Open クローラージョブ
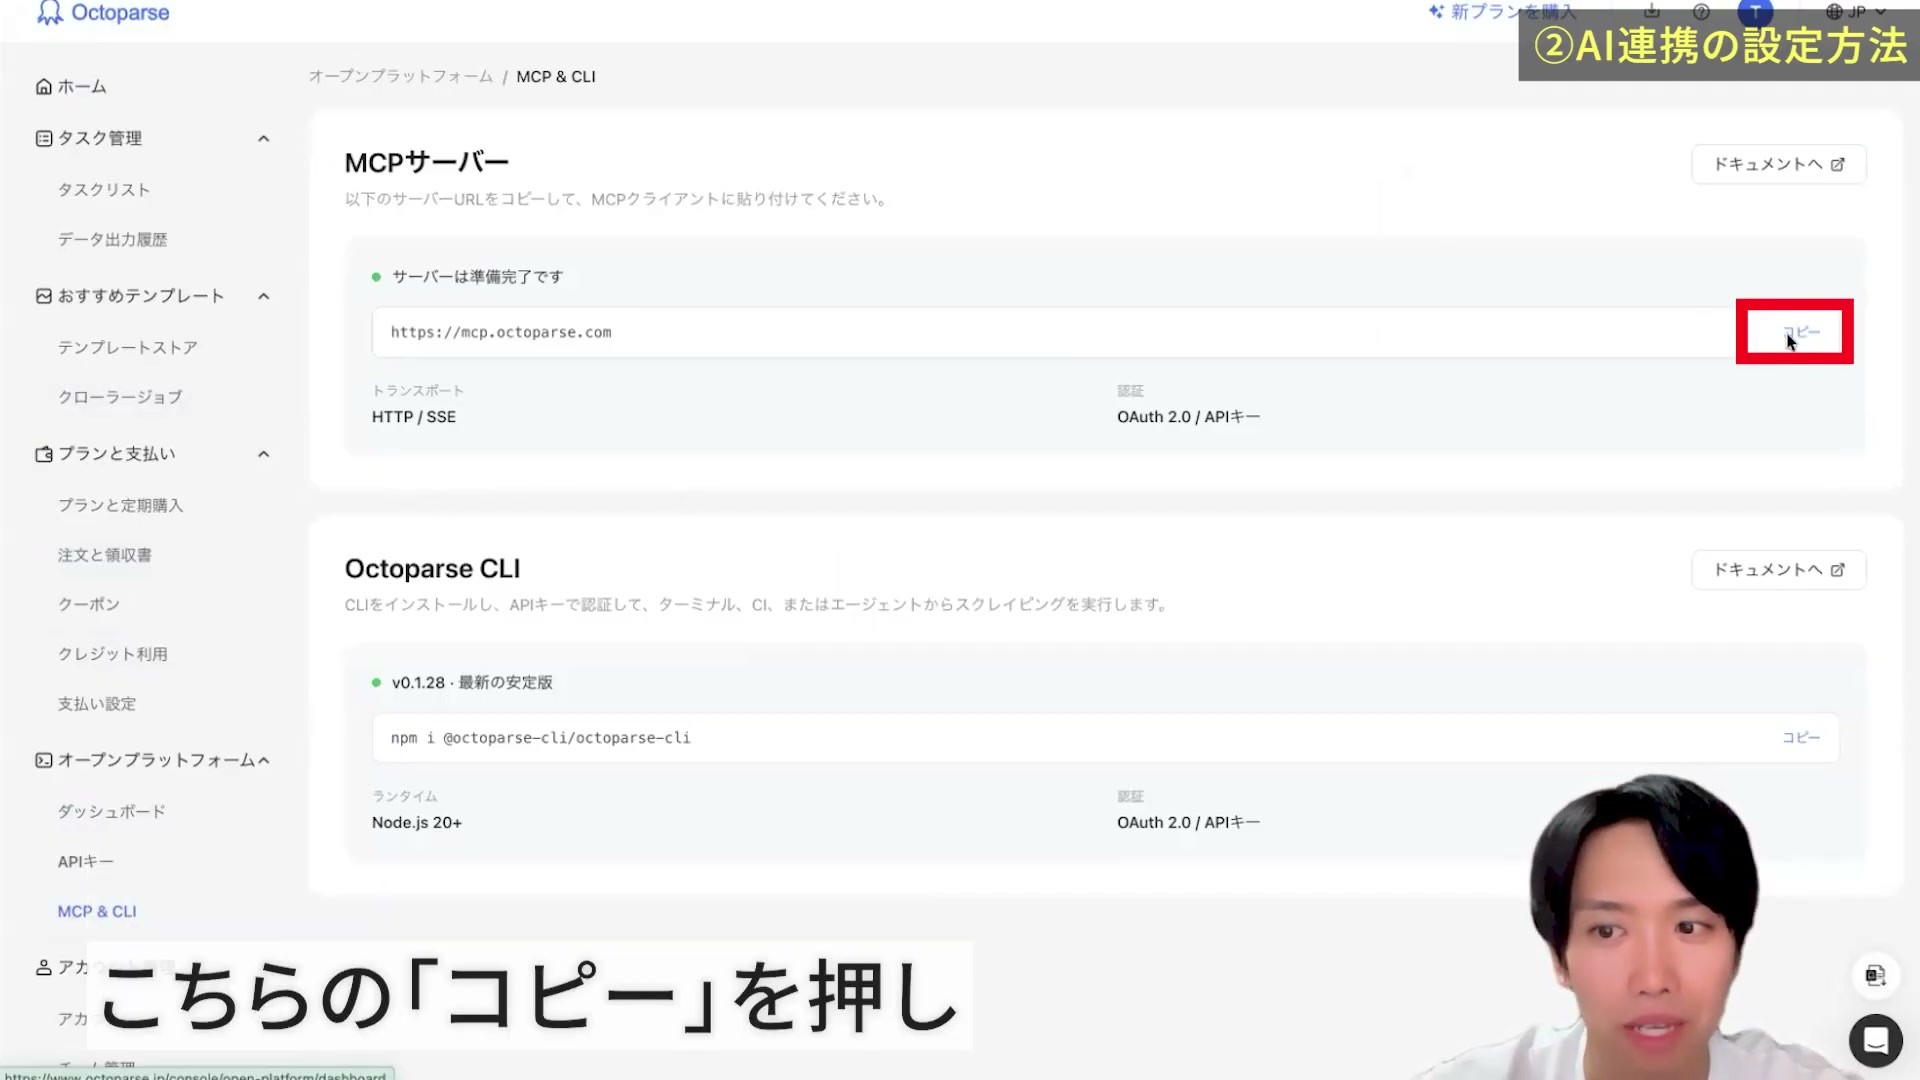Screen dimensions: 1920x1080 click(x=120, y=398)
